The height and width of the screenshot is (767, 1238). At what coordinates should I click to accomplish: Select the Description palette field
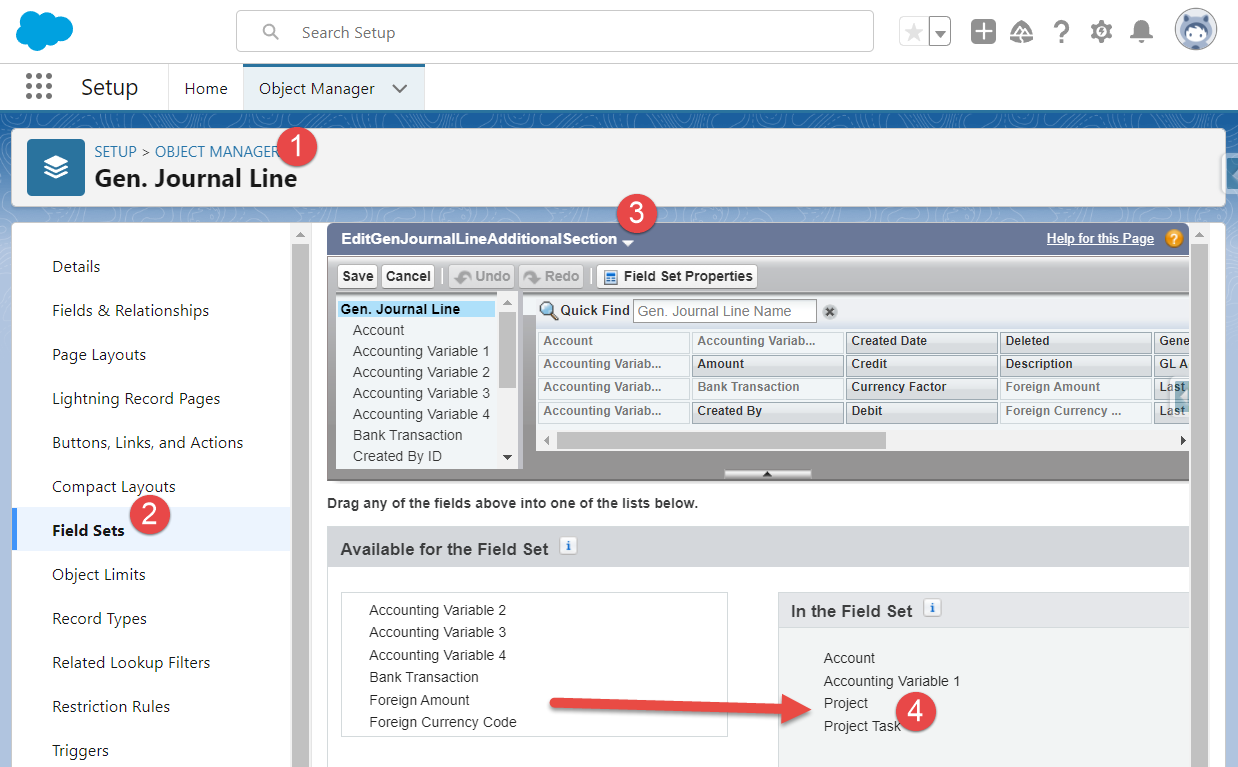(1076, 364)
